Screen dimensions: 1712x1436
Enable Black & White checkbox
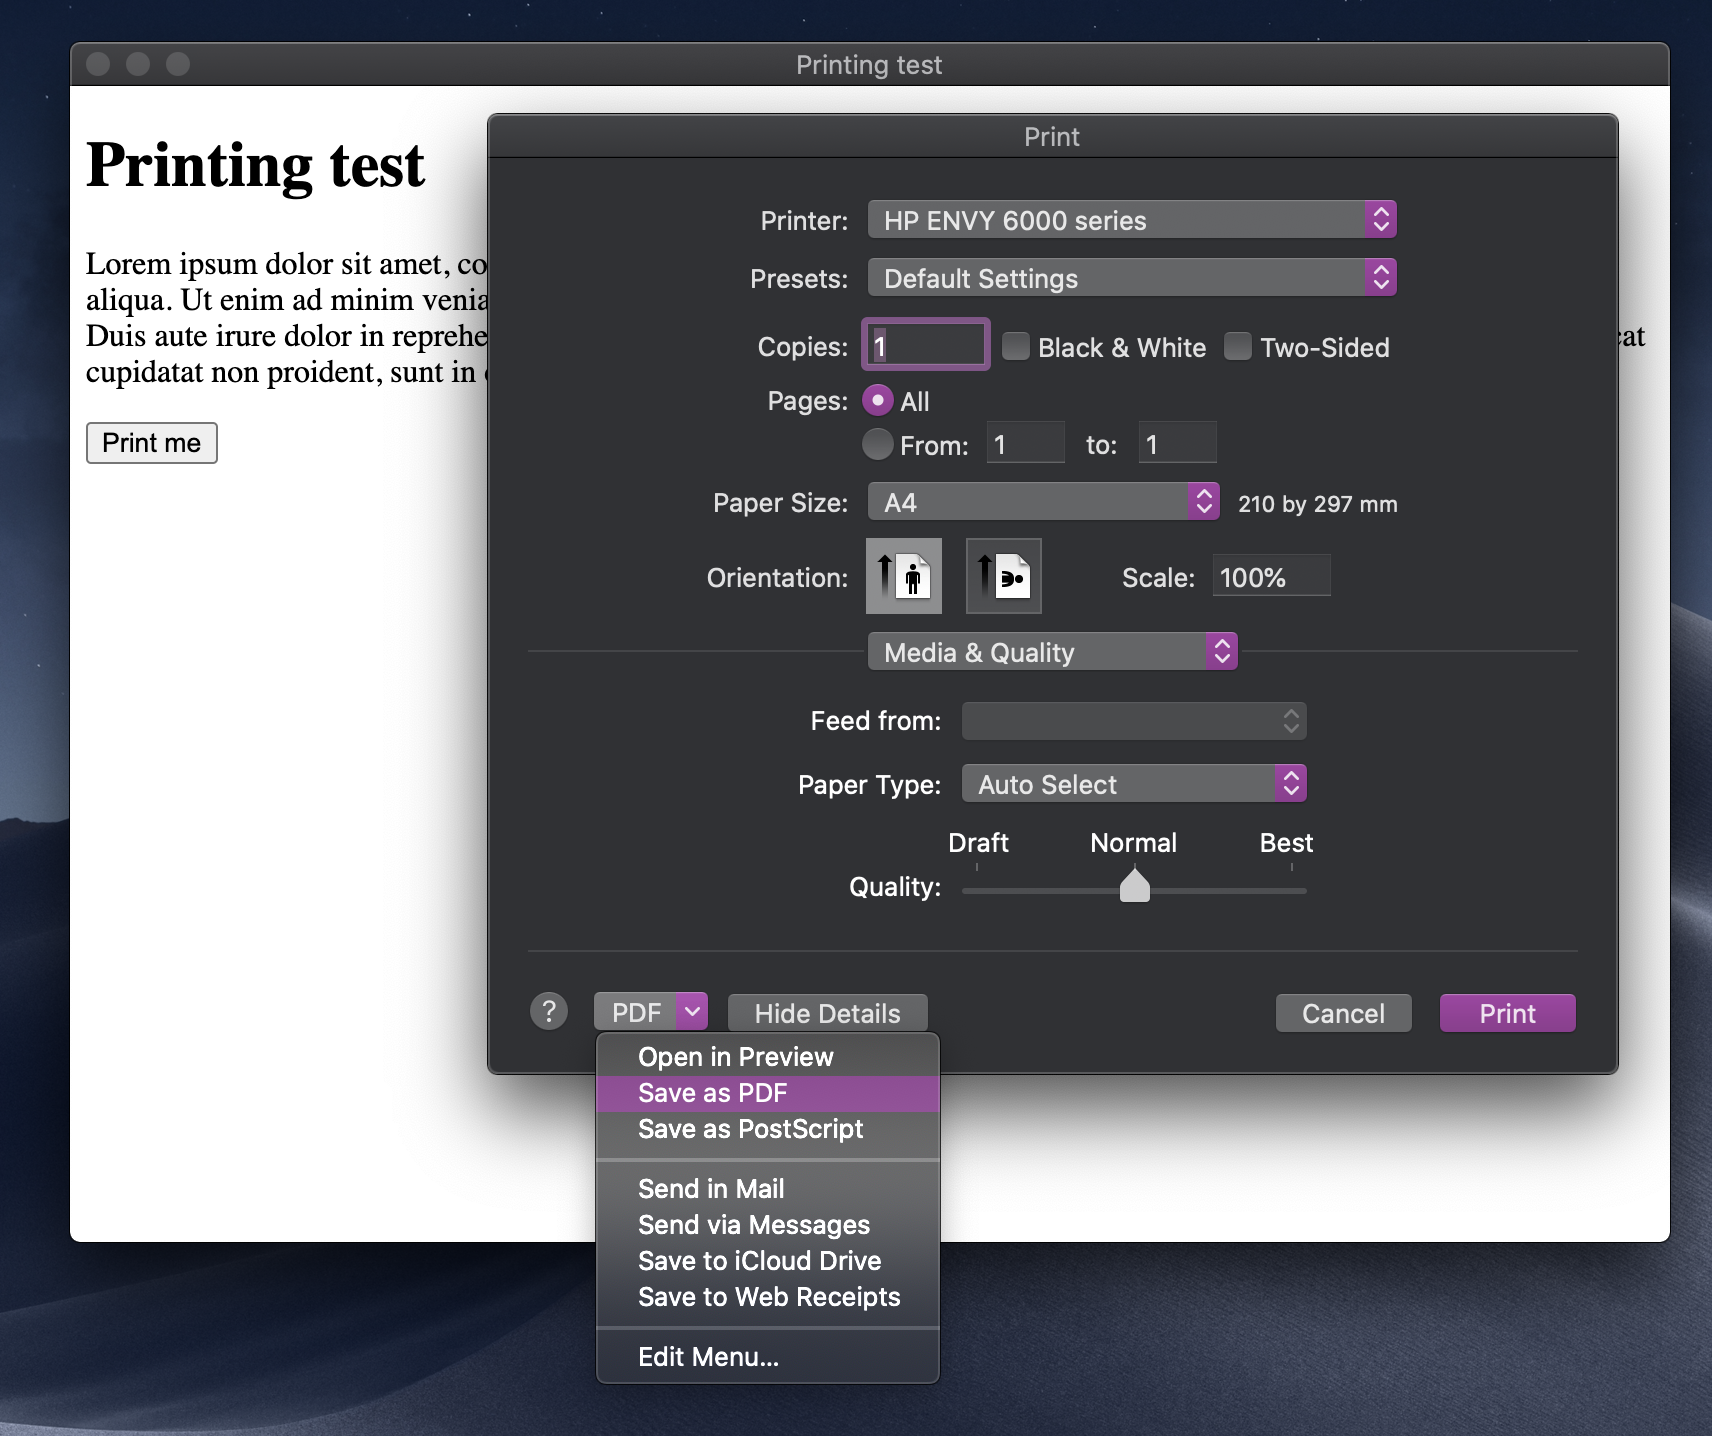1016,346
